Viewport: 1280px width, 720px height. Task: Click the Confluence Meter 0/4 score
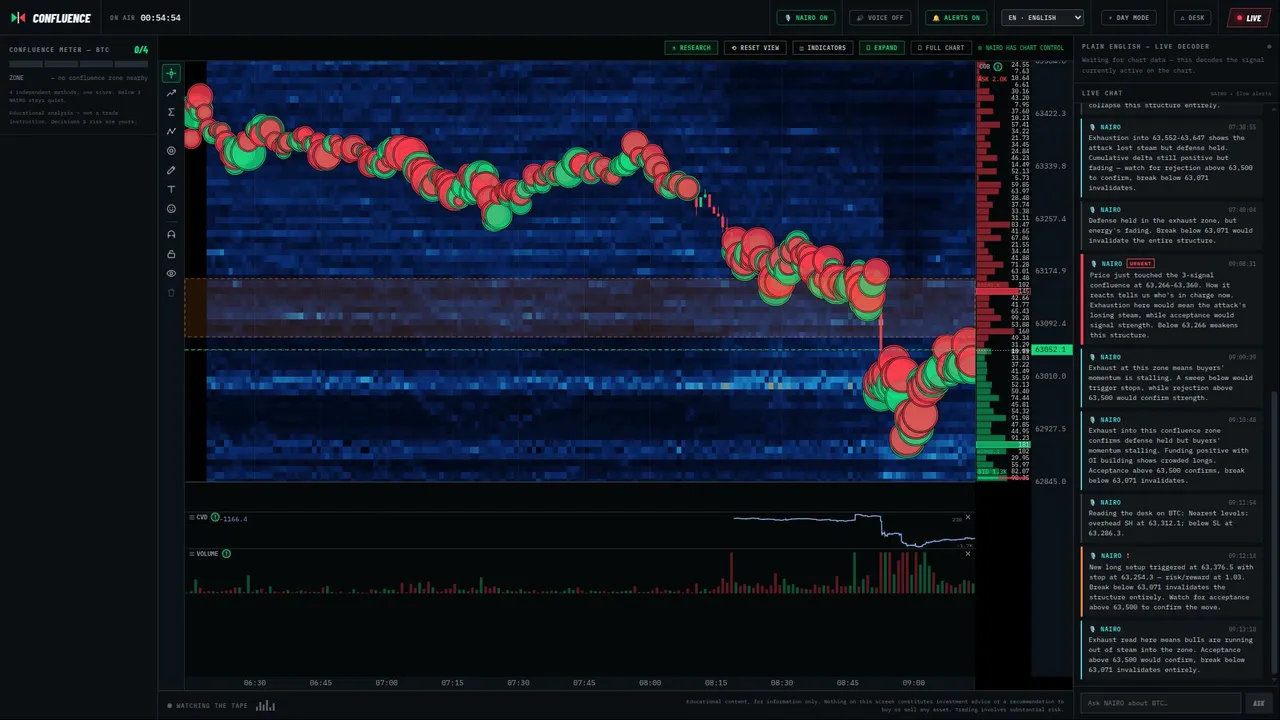click(x=141, y=49)
